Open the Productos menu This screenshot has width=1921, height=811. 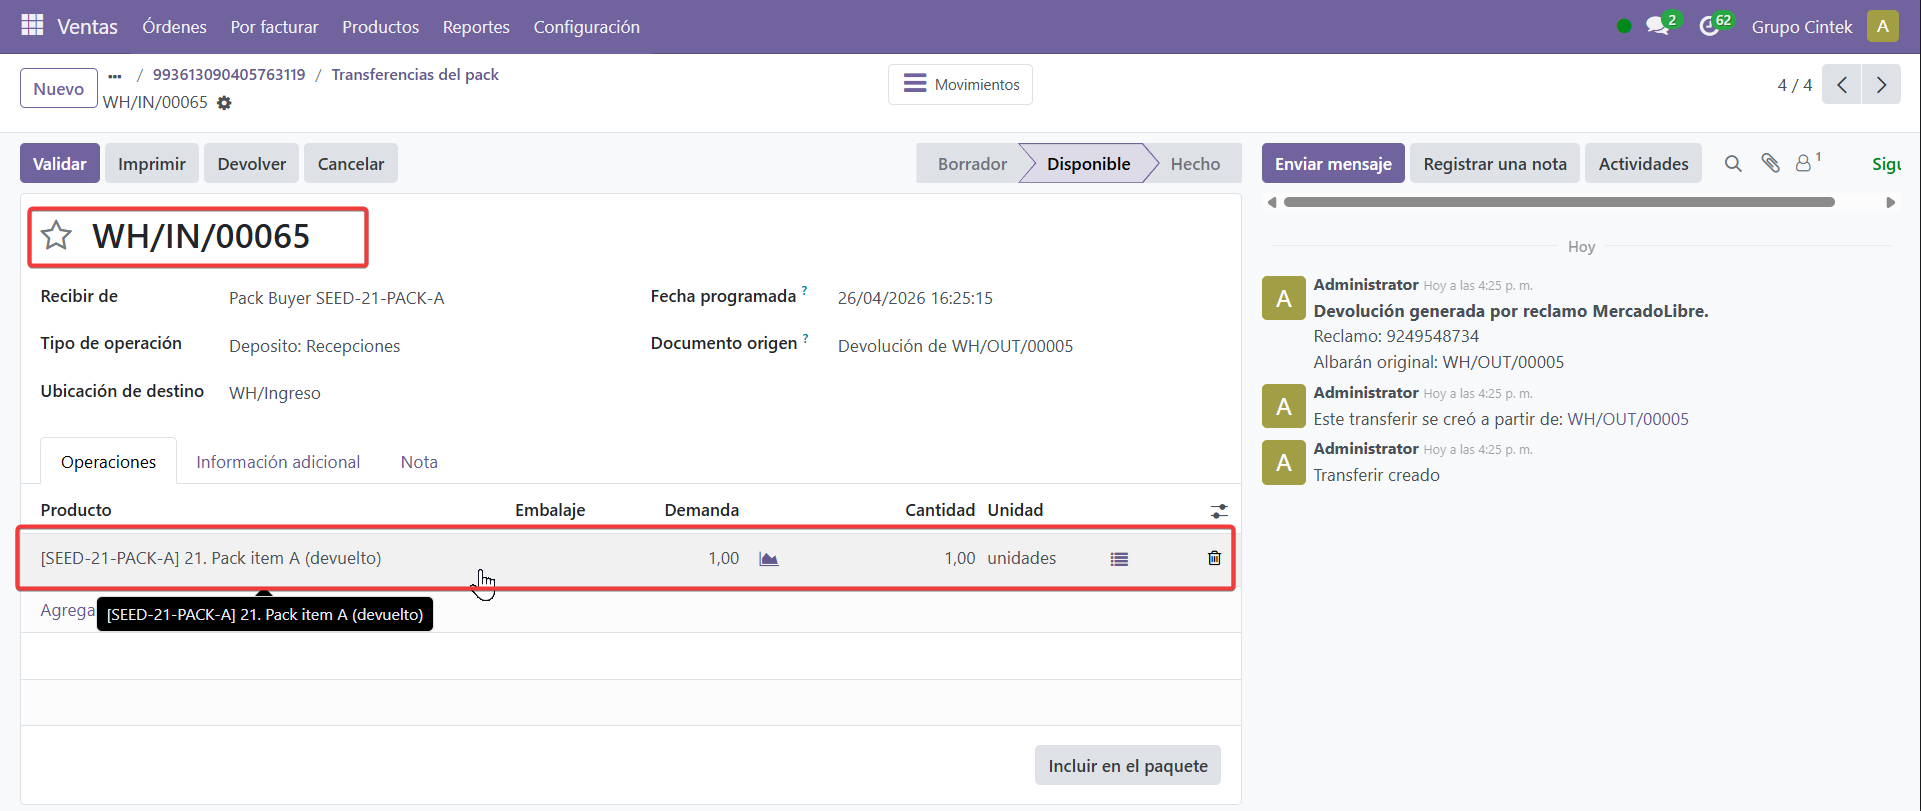(x=380, y=27)
